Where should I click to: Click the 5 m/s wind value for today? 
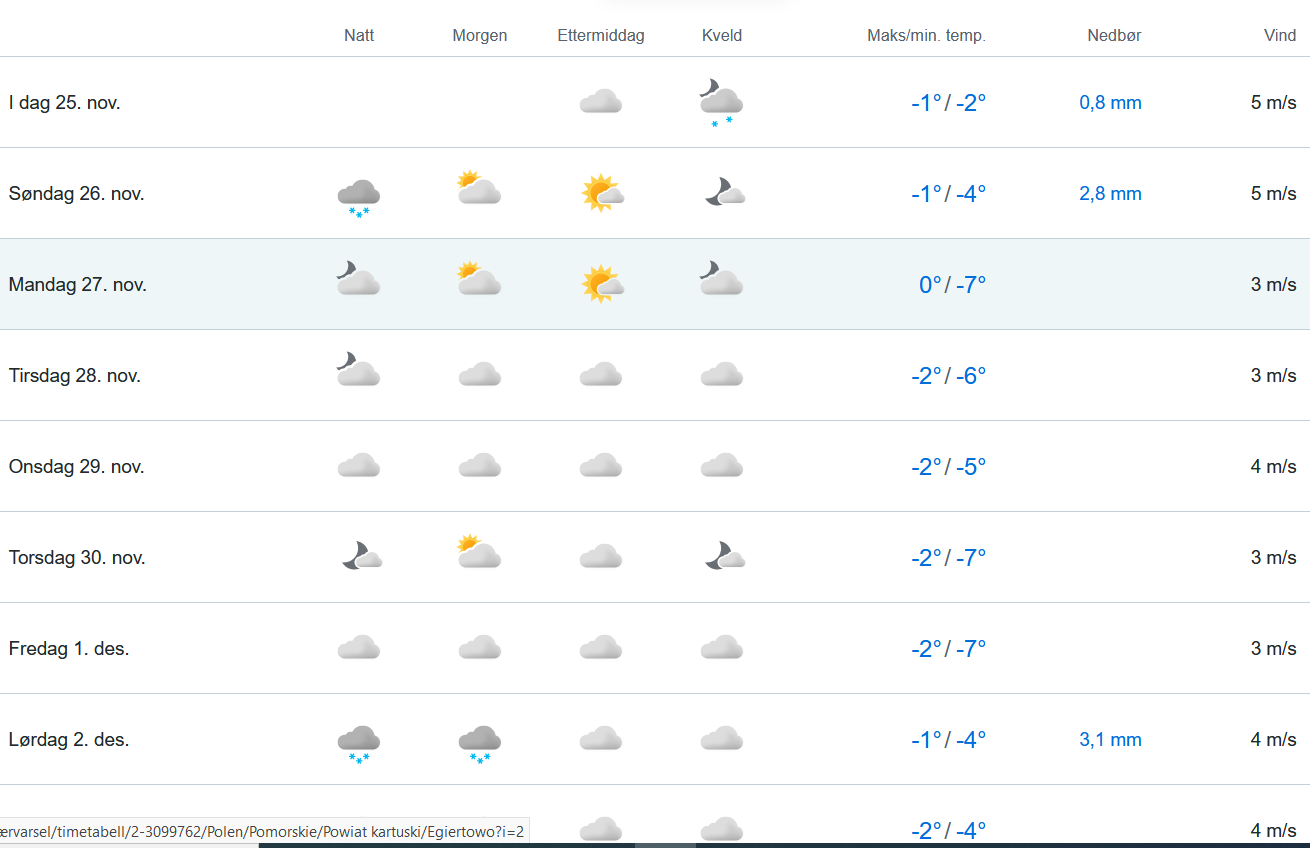pyautogui.click(x=1273, y=103)
